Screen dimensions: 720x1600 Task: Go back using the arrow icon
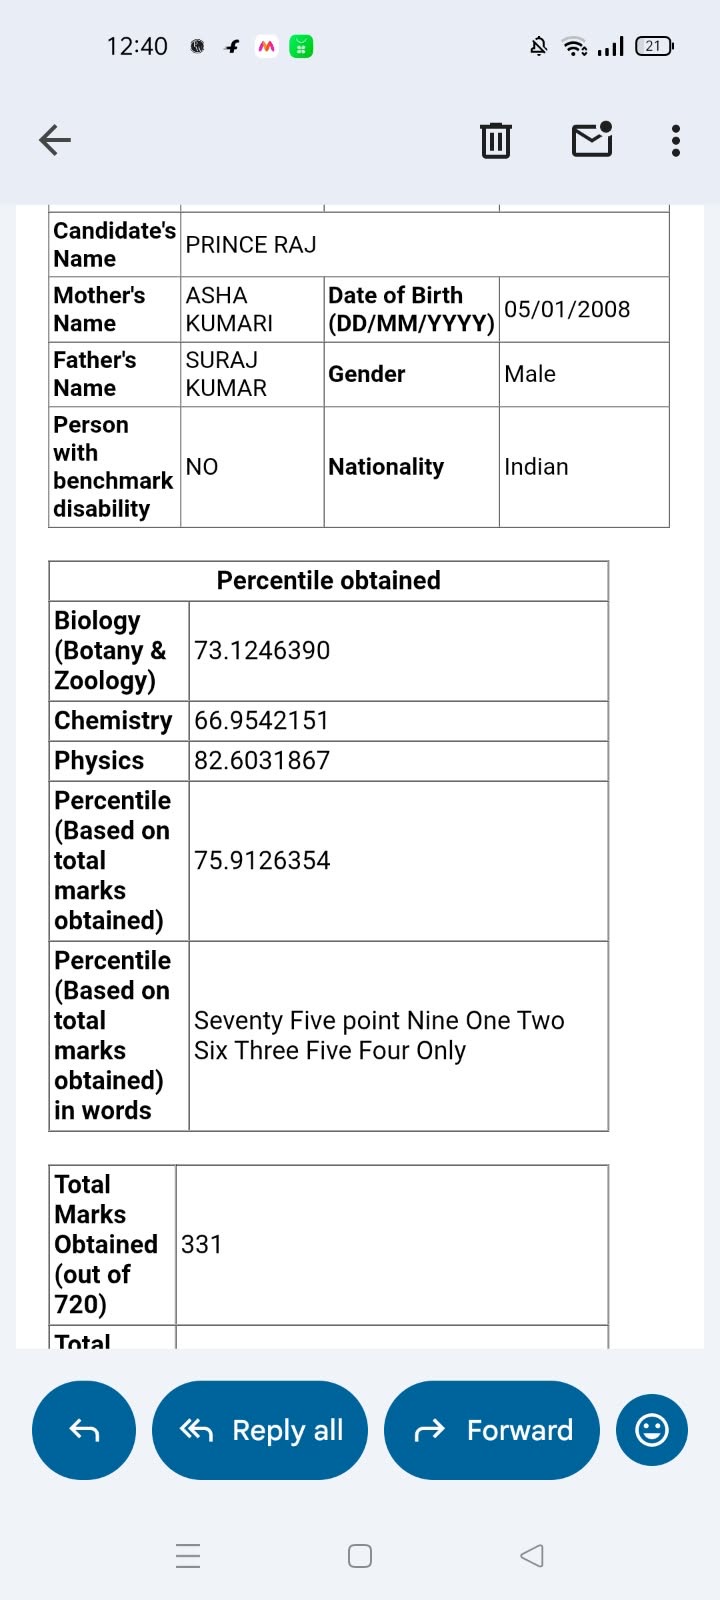point(55,140)
